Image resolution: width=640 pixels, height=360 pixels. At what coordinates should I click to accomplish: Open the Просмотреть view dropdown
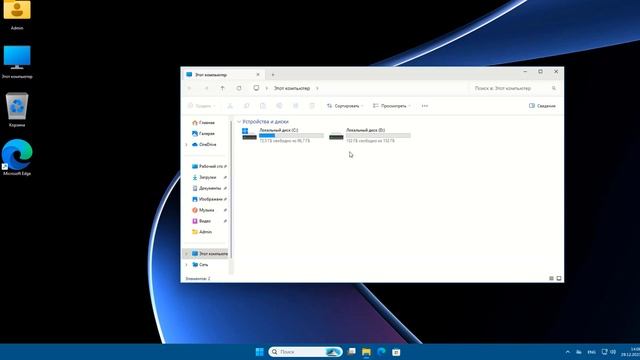pyautogui.click(x=392, y=106)
